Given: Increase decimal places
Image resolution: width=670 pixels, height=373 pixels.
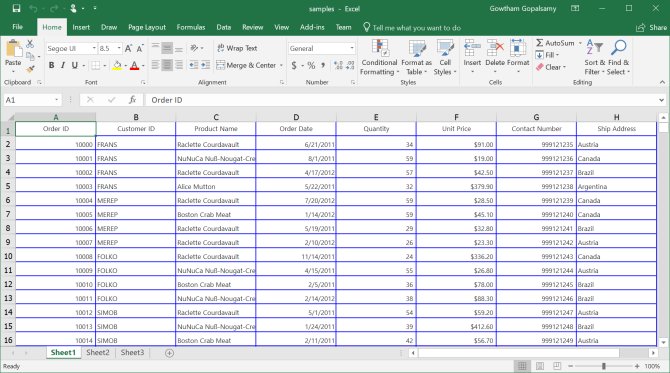Looking at the screenshot, I should (x=338, y=65).
